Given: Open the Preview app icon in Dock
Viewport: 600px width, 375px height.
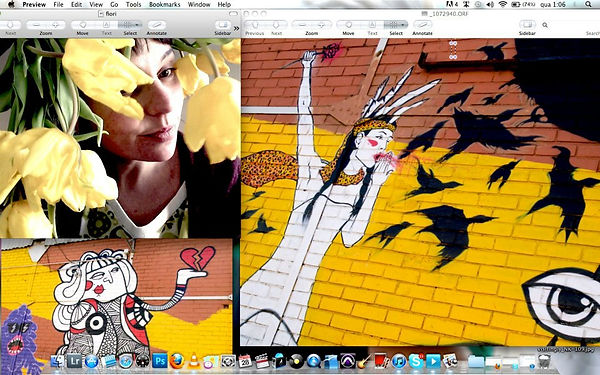Looking at the screenshot, I should click(x=450, y=361).
